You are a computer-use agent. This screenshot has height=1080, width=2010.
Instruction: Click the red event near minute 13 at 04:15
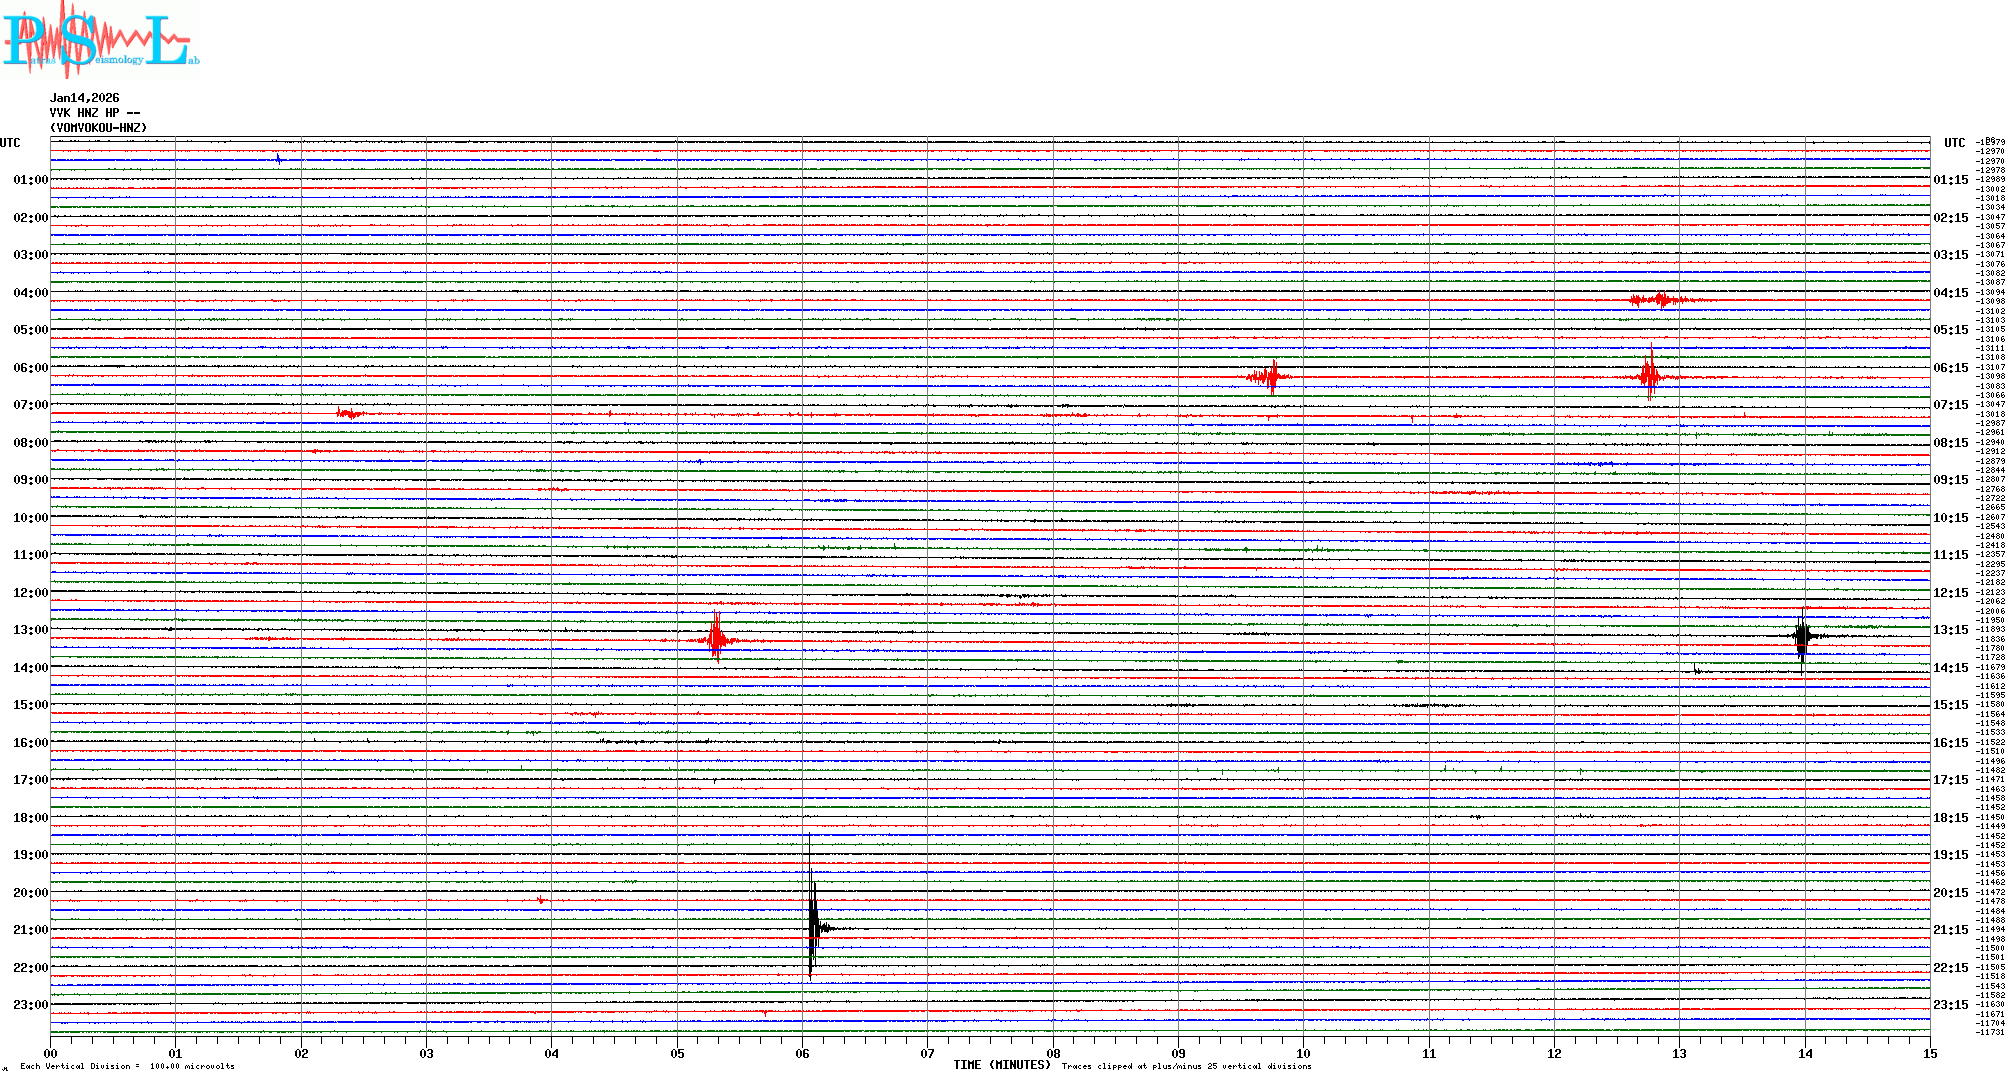pyautogui.click(x=1661, y=300)
